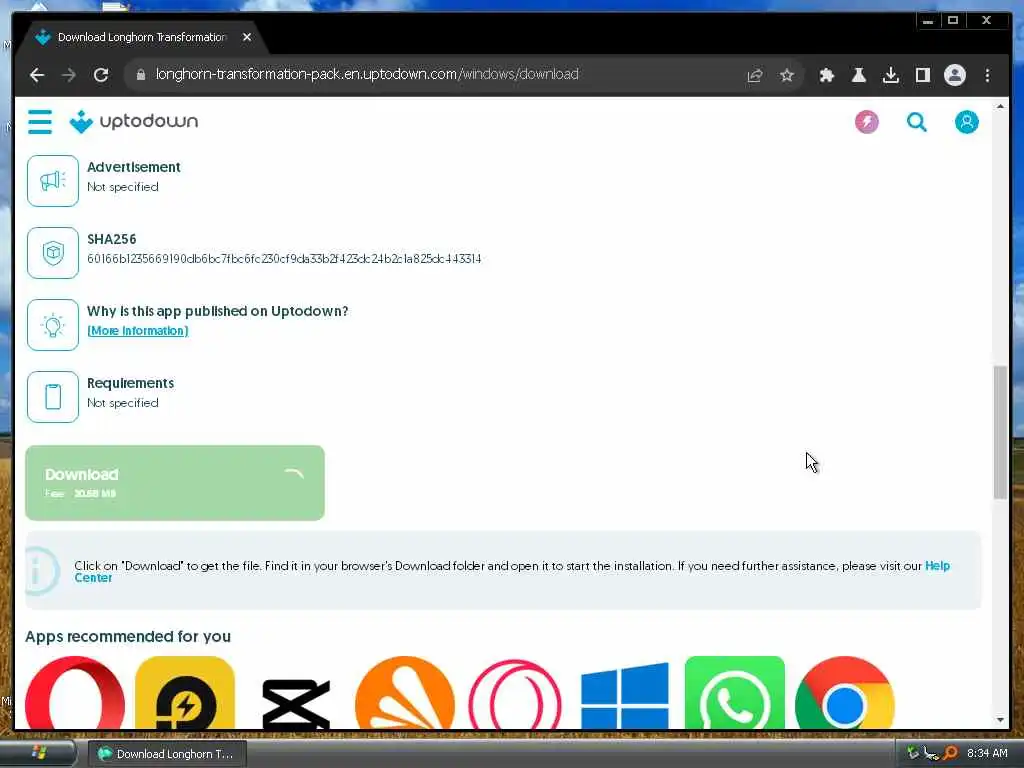Select the Download Longhorn Transformation tab
Screen dimensions: 1024x768
(x=142, y=37)
